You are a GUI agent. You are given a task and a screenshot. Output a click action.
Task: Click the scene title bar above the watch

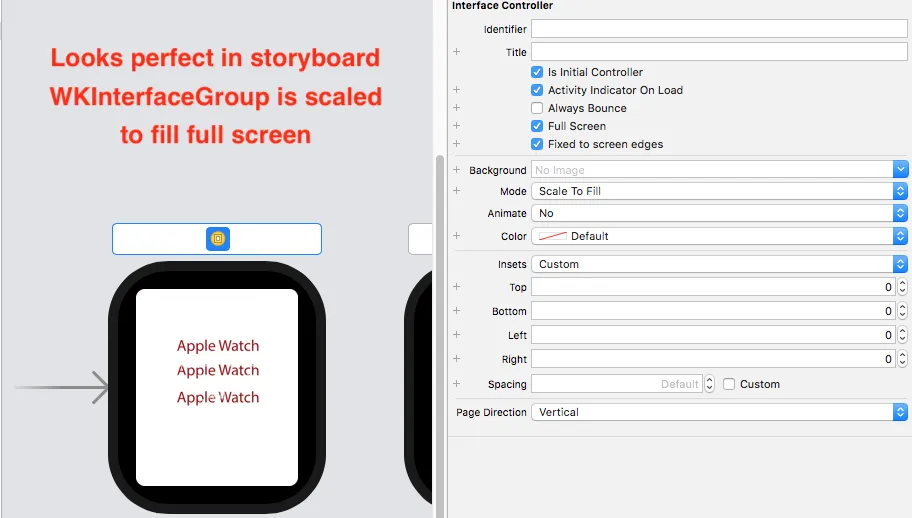pos(217,239)
